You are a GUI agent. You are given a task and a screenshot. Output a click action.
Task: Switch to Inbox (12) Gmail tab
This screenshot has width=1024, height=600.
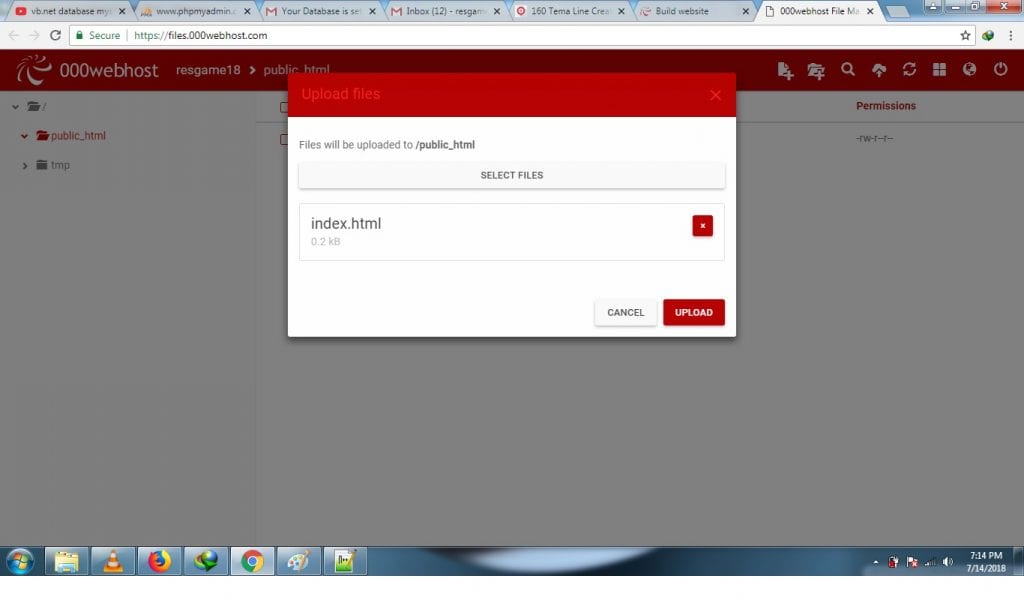point(446,11)
